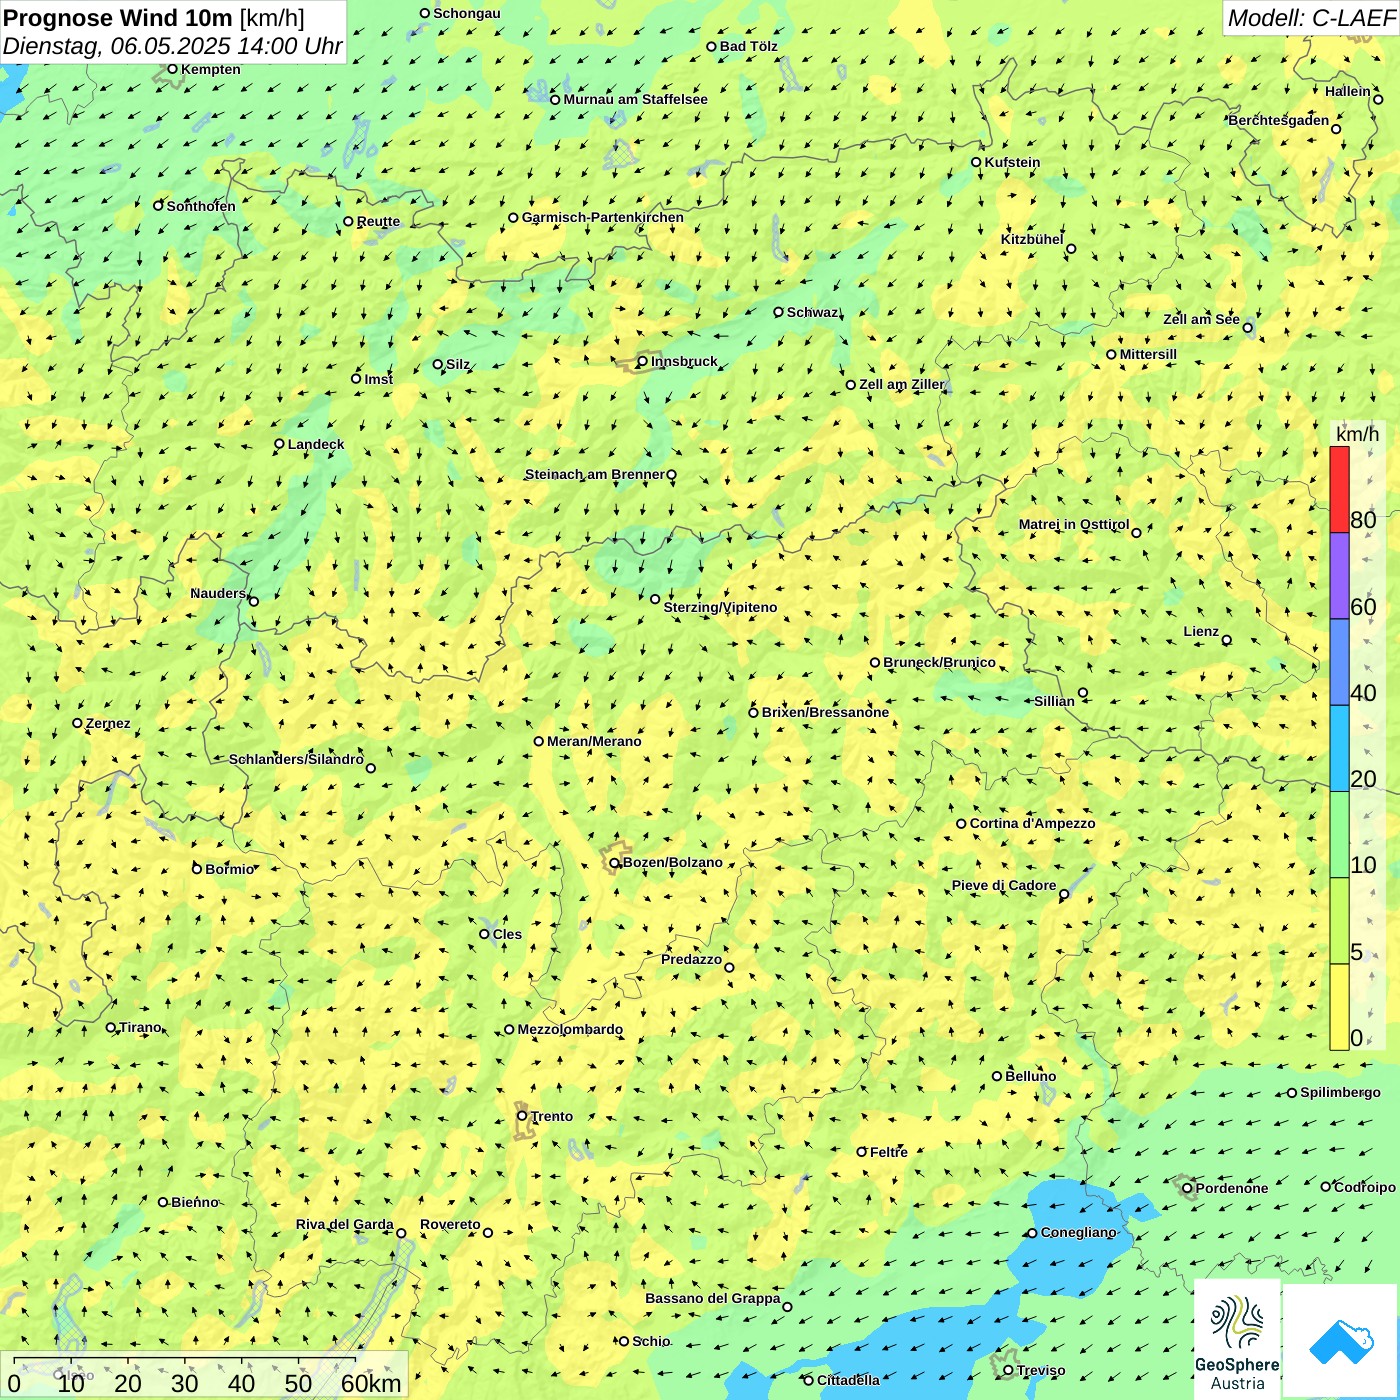Select the Tirano label
Screen dimensions: 1400x1400
140,1027
